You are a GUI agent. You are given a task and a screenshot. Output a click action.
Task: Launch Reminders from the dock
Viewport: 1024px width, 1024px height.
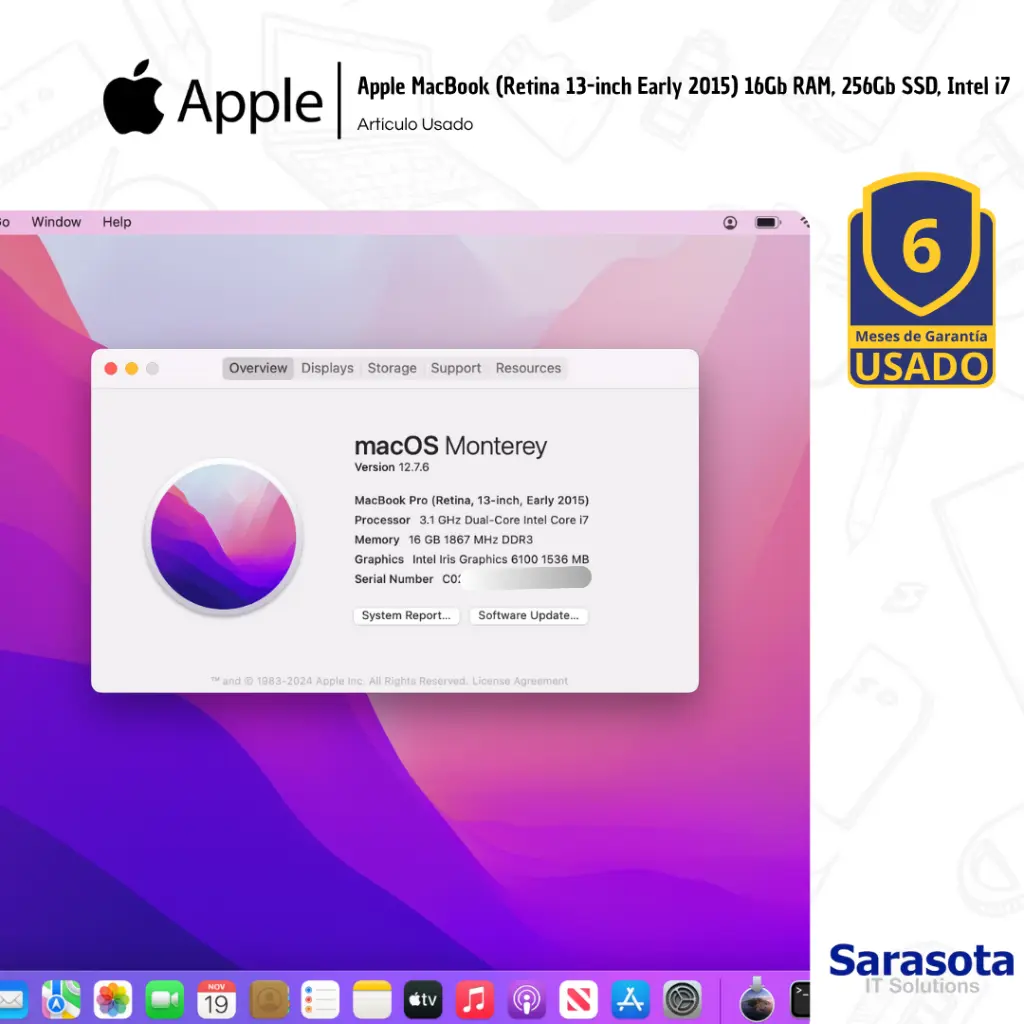click(321, 999)
